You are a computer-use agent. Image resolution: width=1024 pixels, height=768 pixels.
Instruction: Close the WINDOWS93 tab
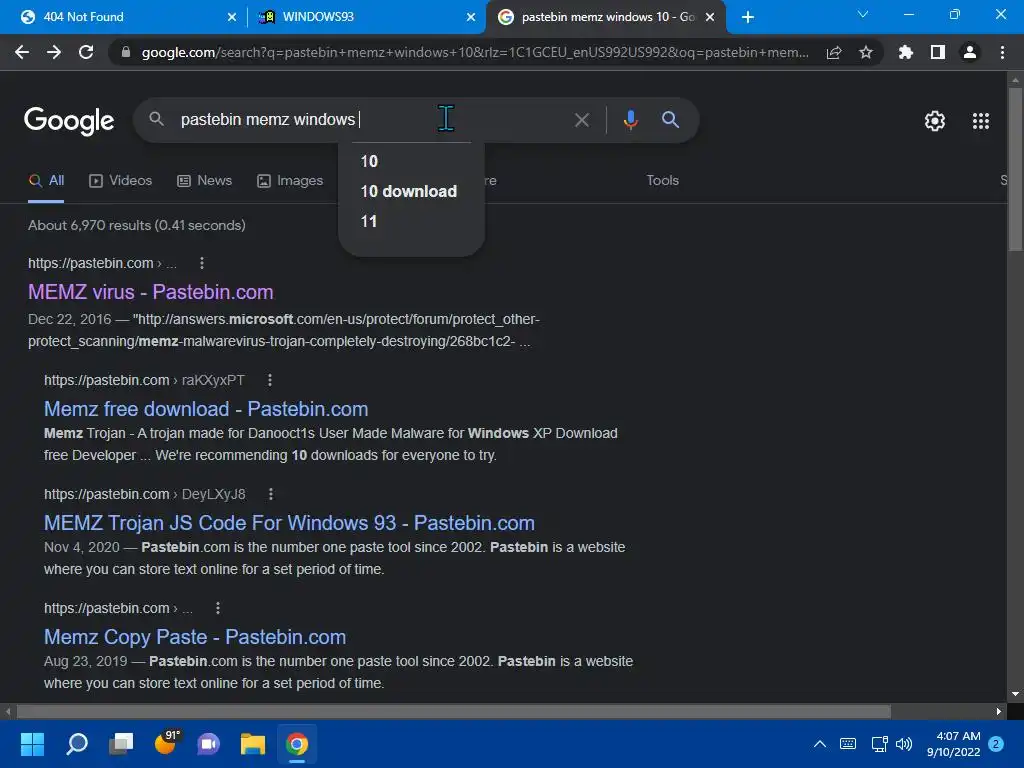click(471, 17)
